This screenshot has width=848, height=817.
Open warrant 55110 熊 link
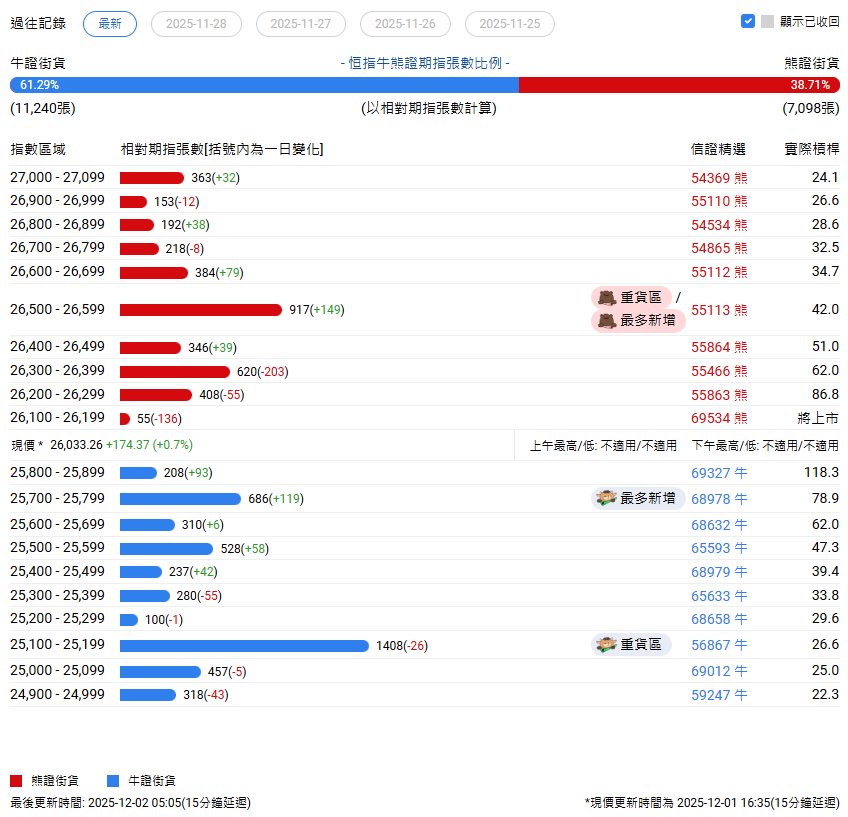(x=719, y=201)
